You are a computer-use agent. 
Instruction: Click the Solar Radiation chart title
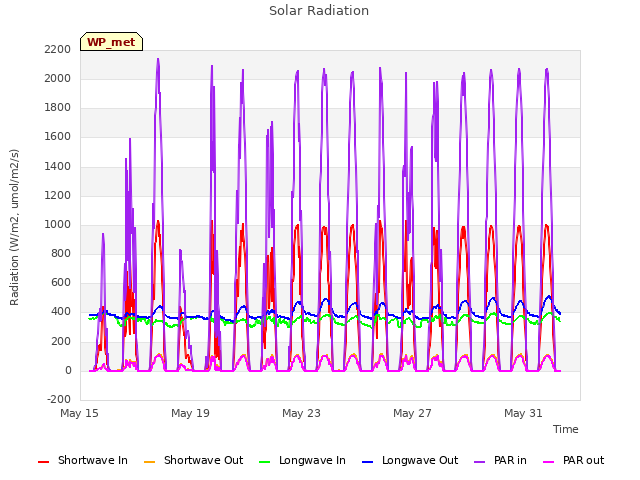point(319,11)
